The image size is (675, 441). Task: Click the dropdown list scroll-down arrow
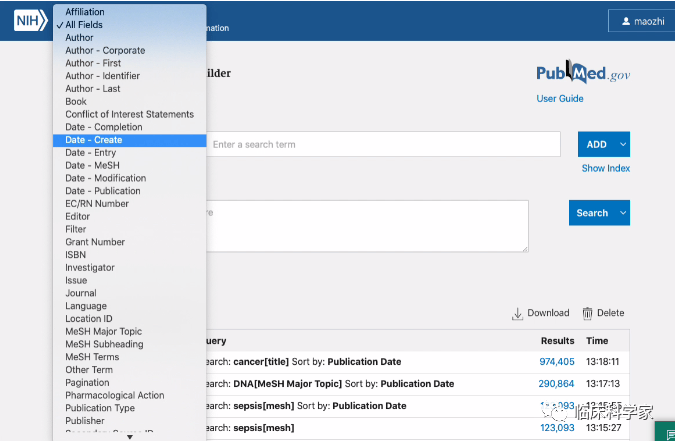click(130, 437)
